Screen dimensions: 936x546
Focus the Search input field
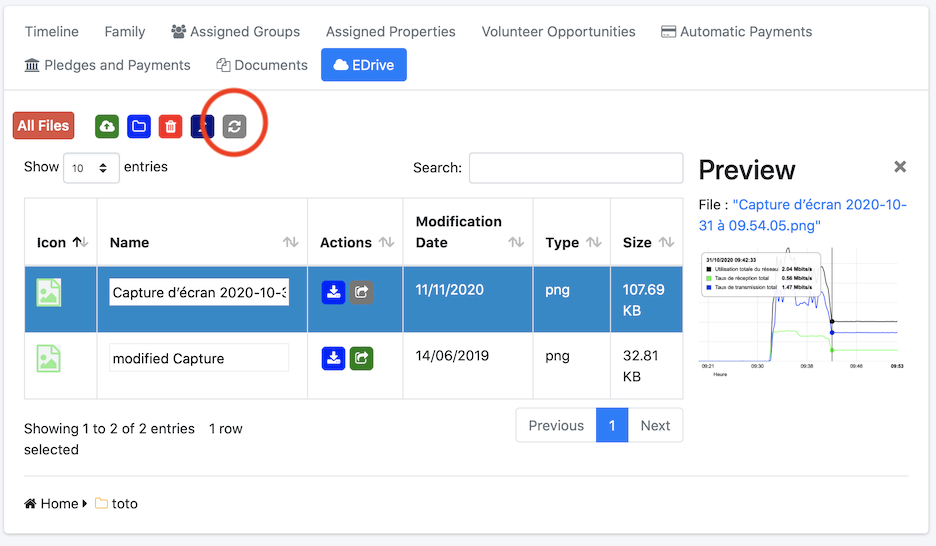pyautogui.click(x=576, y=168)
